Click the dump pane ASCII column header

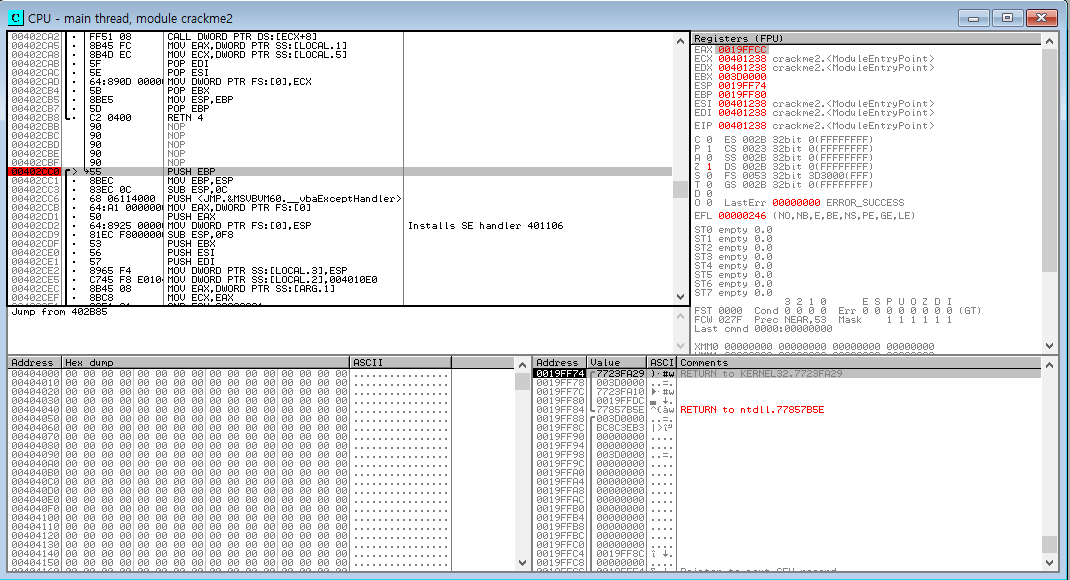(401, 362)
